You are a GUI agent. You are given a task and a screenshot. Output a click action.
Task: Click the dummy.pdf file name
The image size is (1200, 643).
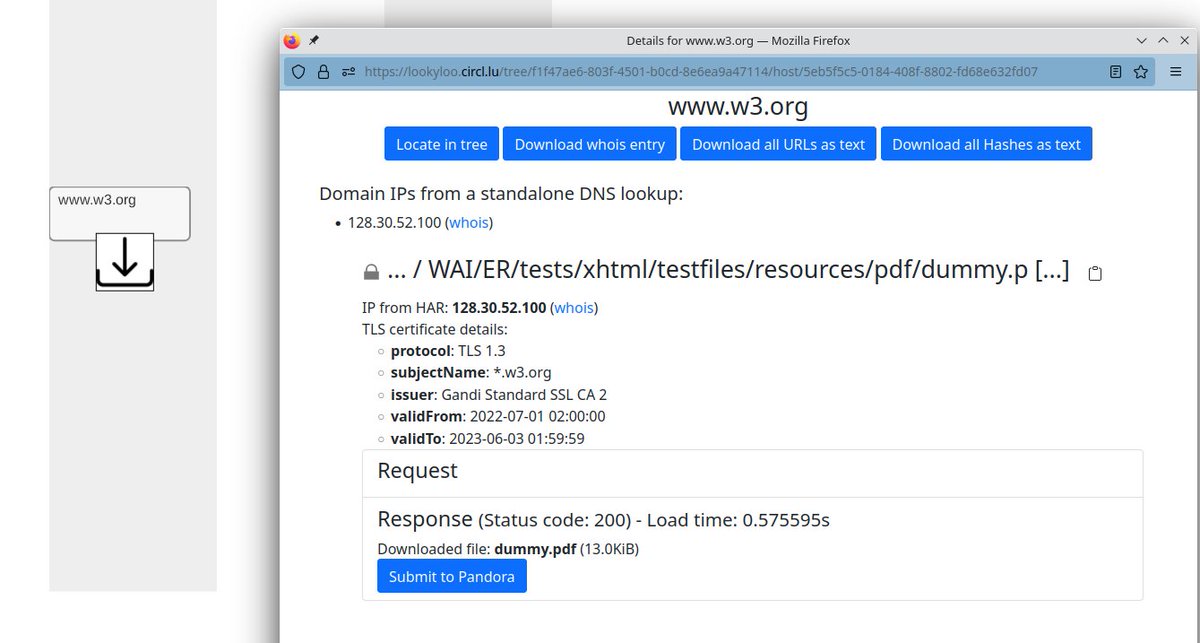click(535, 549)
